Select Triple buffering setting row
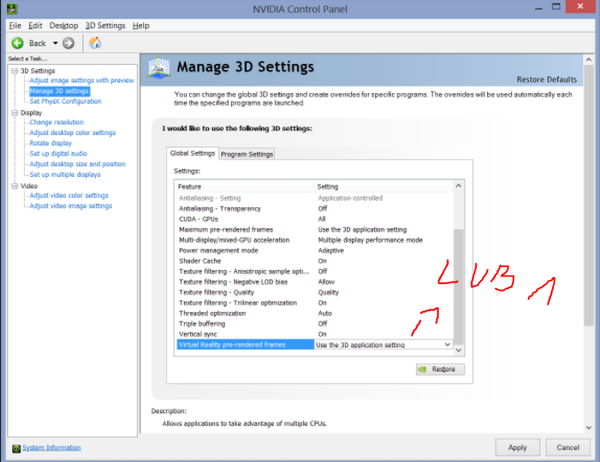The height and width of the screenshot is (462, 600). [x=315, y=324]
